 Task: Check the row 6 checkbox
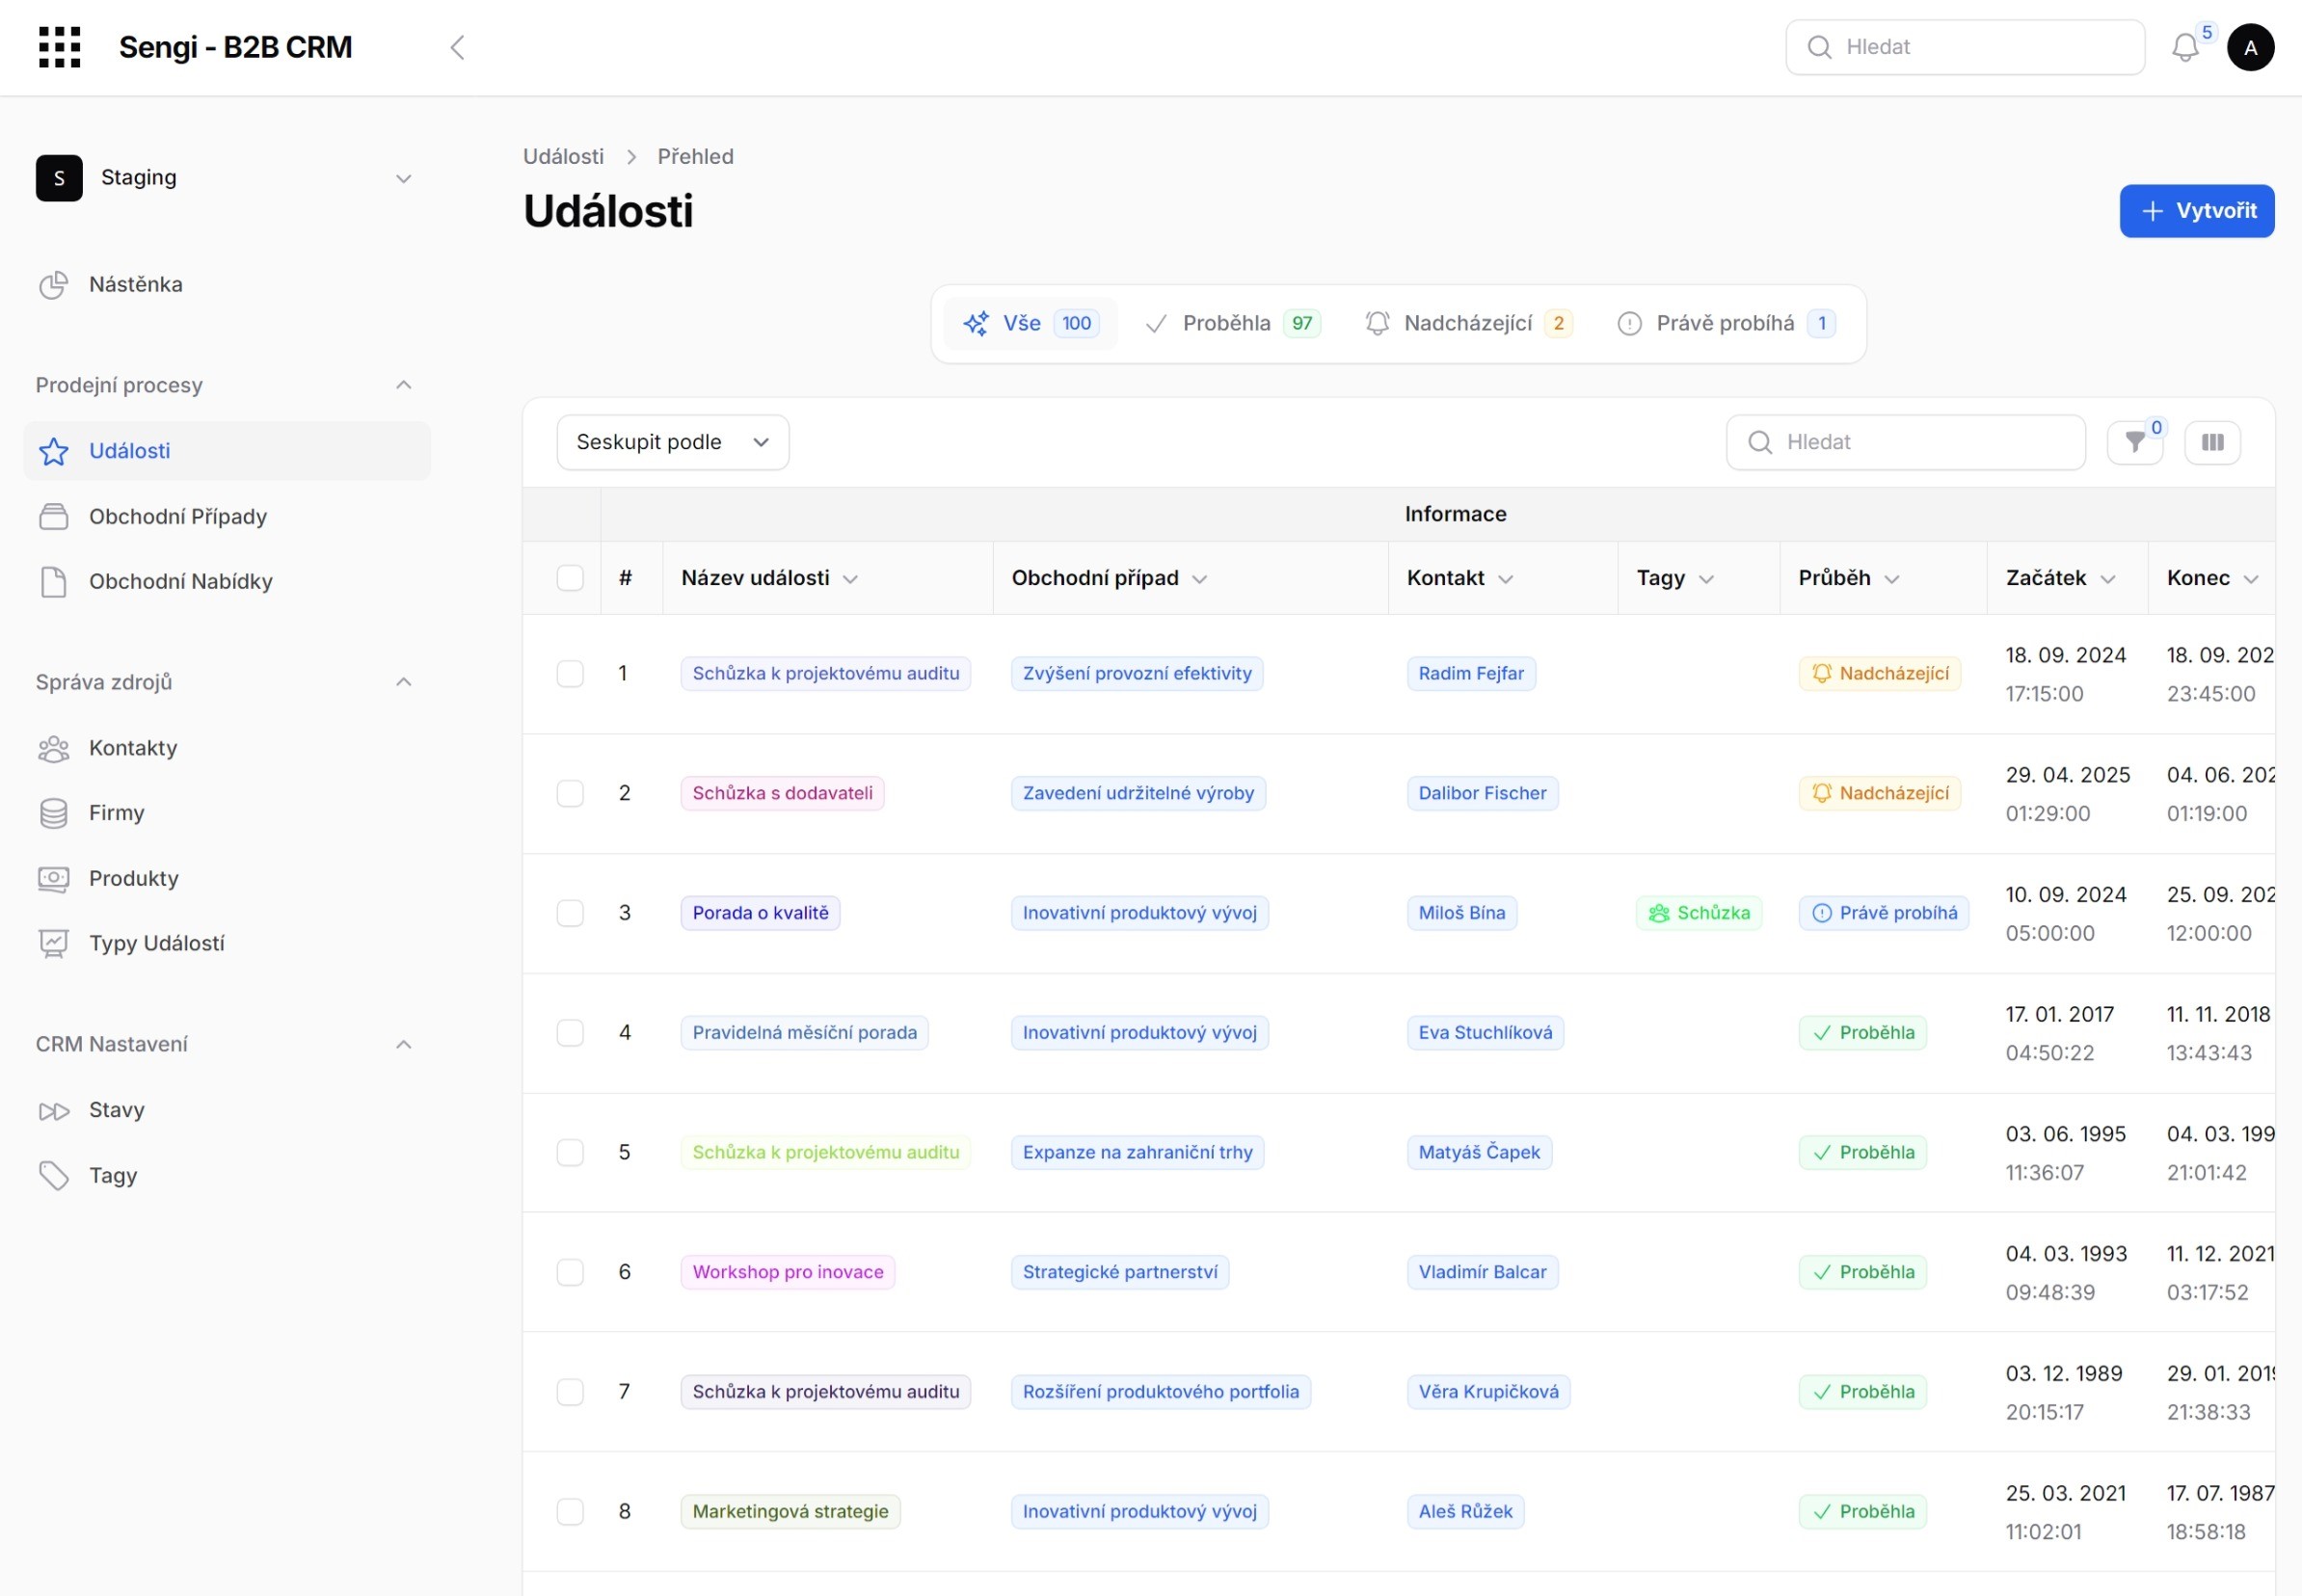click(570, 1272)
